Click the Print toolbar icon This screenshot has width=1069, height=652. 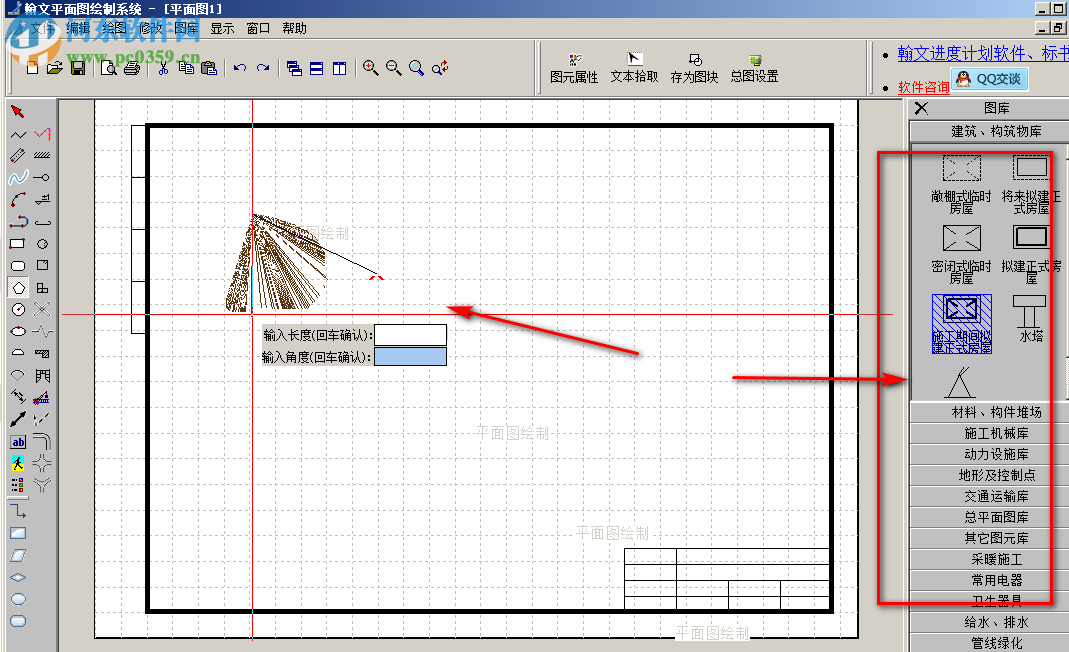point(131,68)
